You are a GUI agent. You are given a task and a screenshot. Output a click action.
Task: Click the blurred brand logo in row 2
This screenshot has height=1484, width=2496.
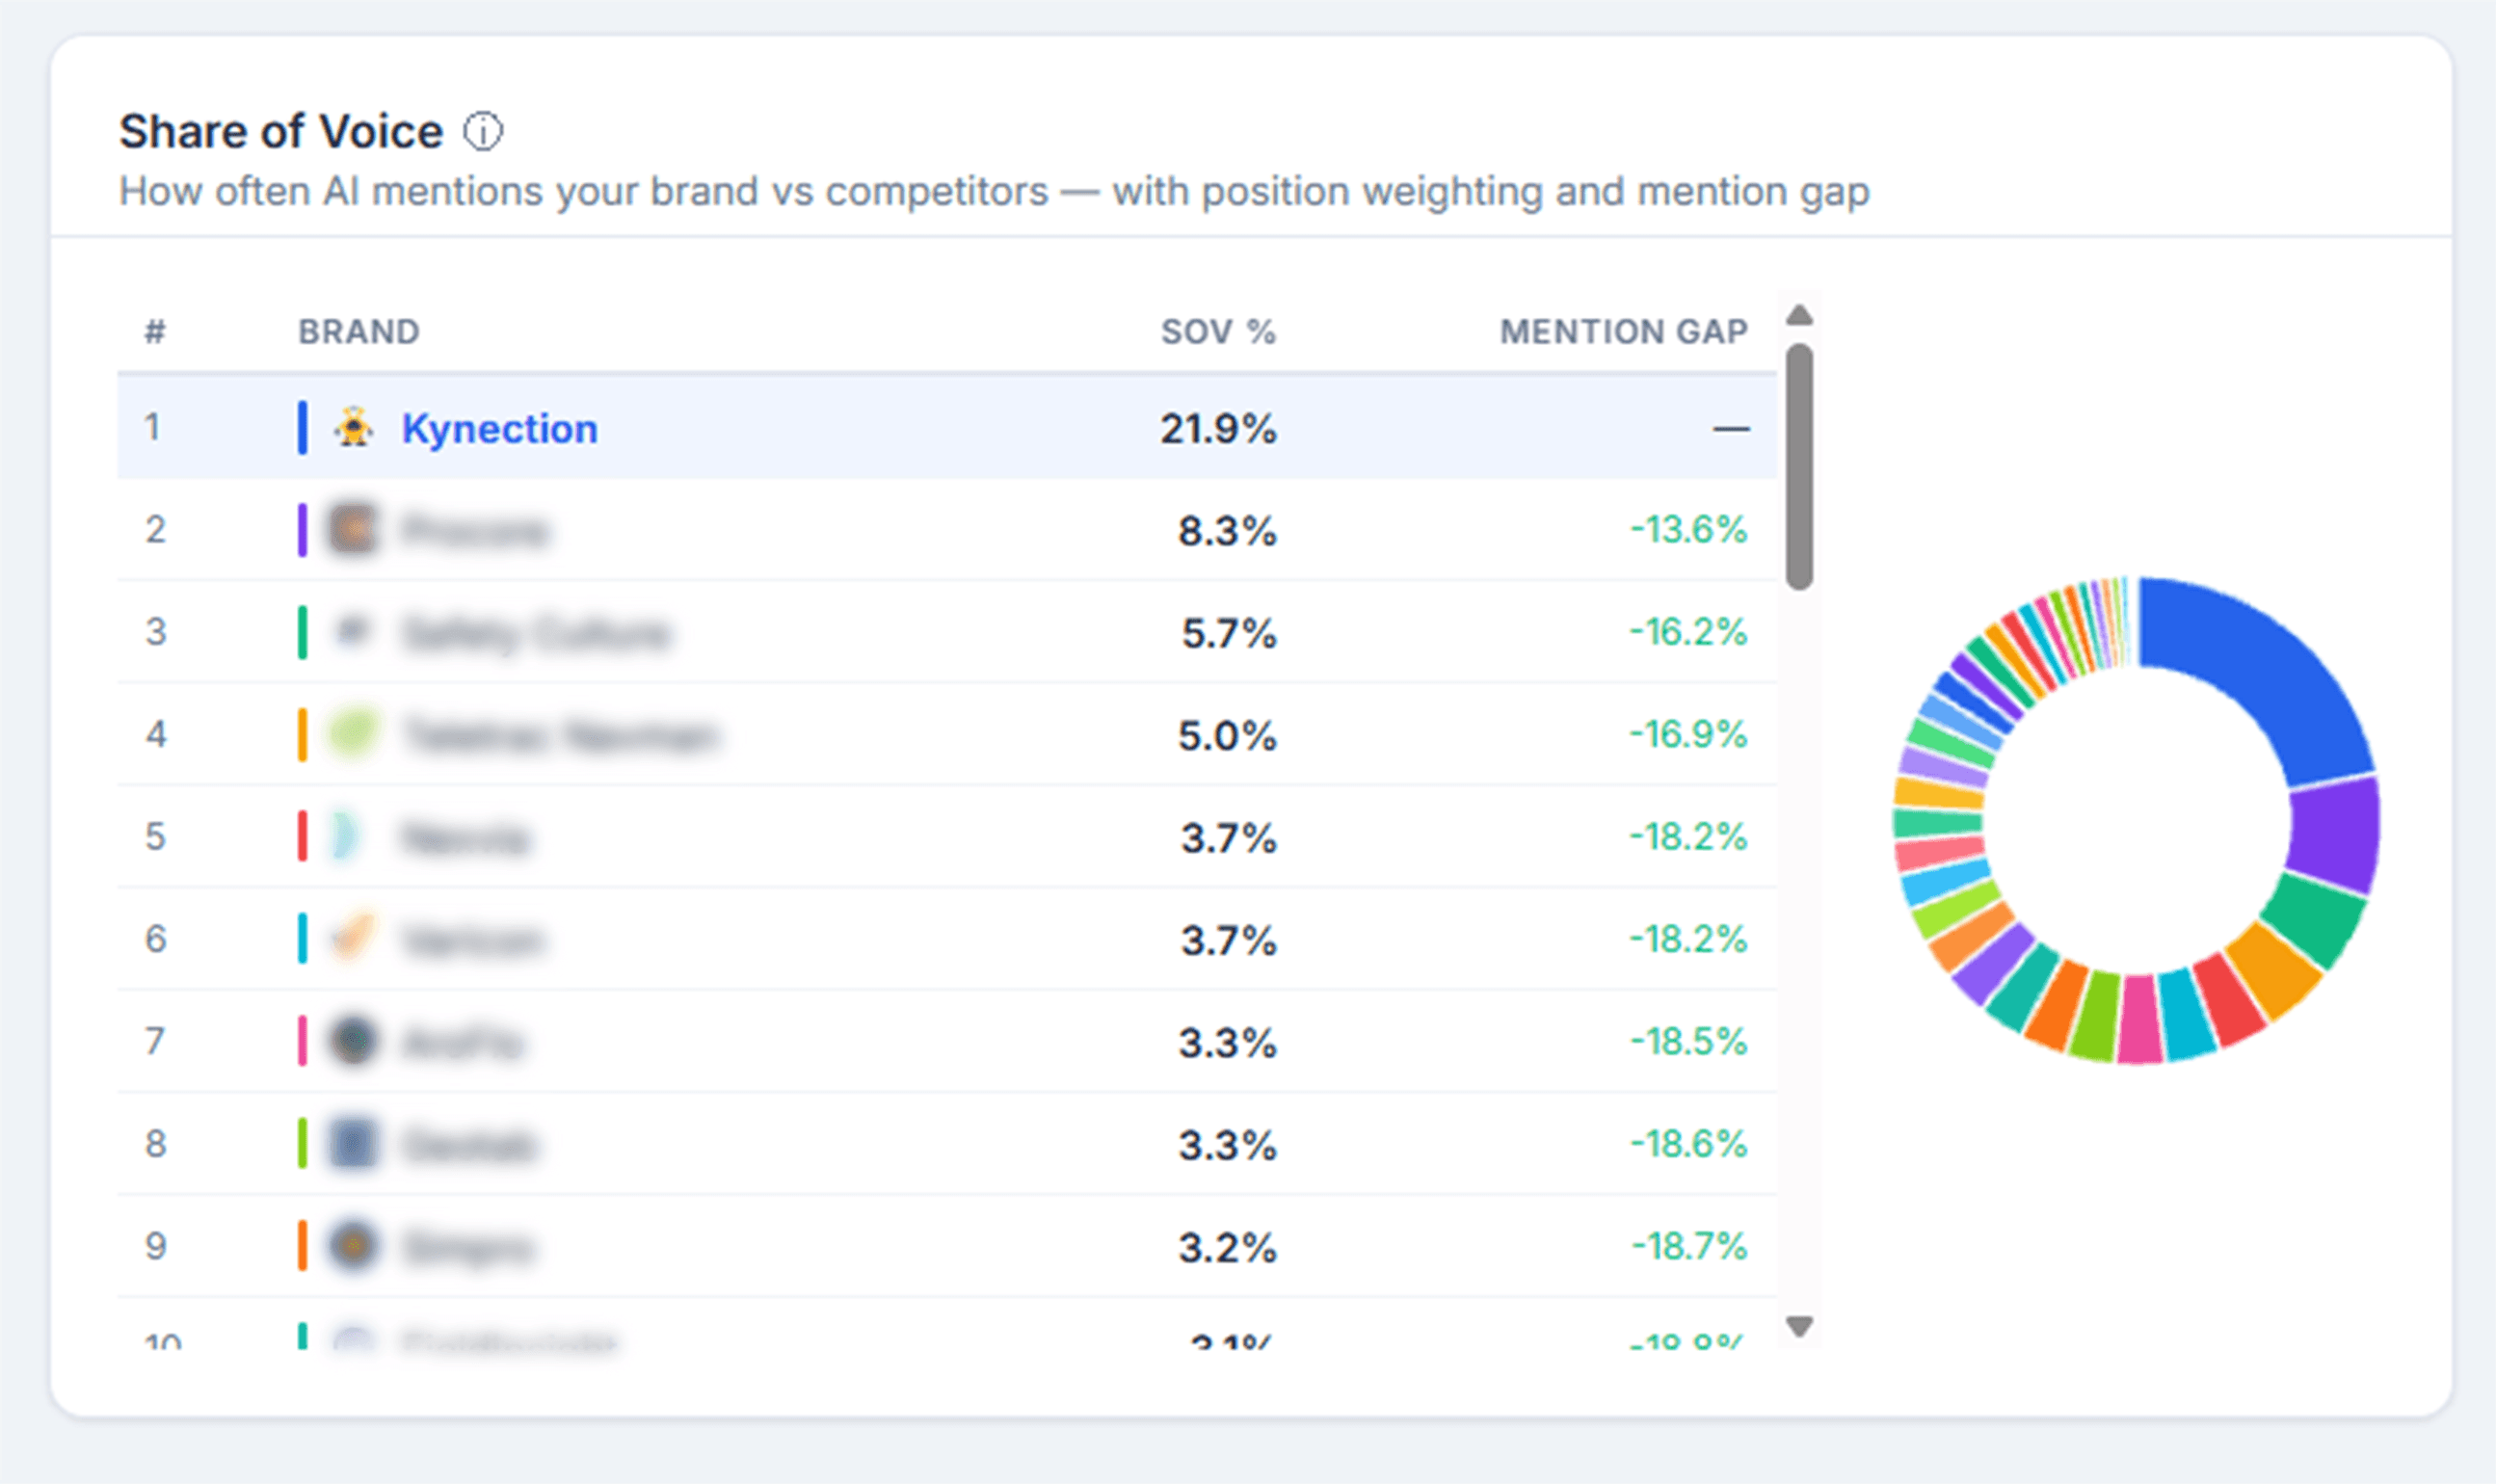[353, 530]
